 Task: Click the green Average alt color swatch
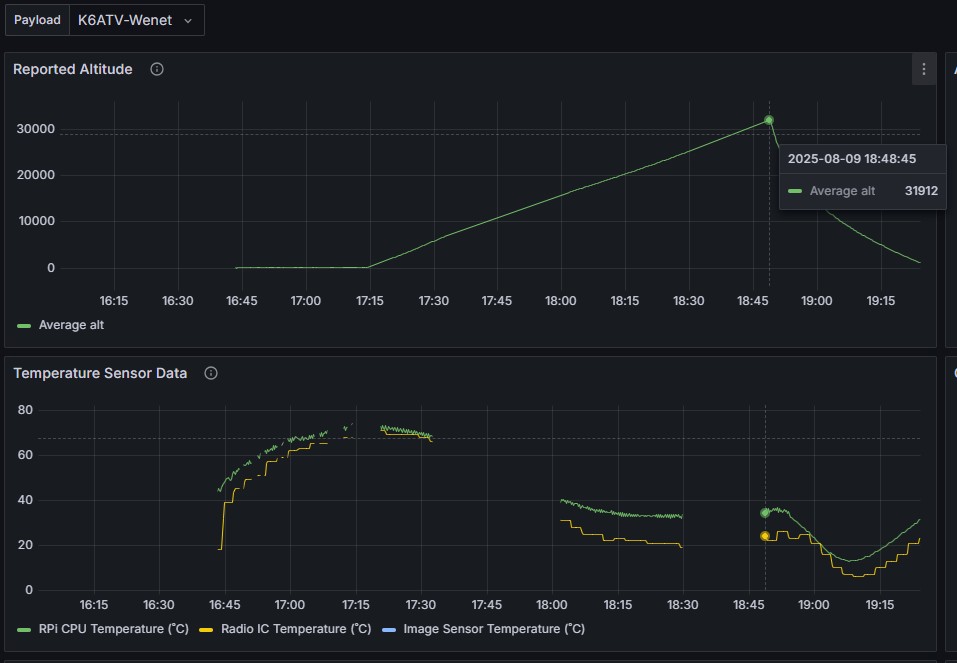point(24,325)
